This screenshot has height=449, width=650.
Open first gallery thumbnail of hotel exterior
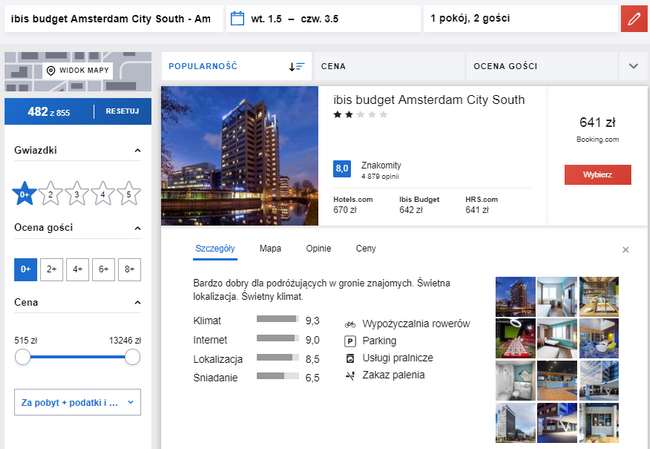[515, 297]
